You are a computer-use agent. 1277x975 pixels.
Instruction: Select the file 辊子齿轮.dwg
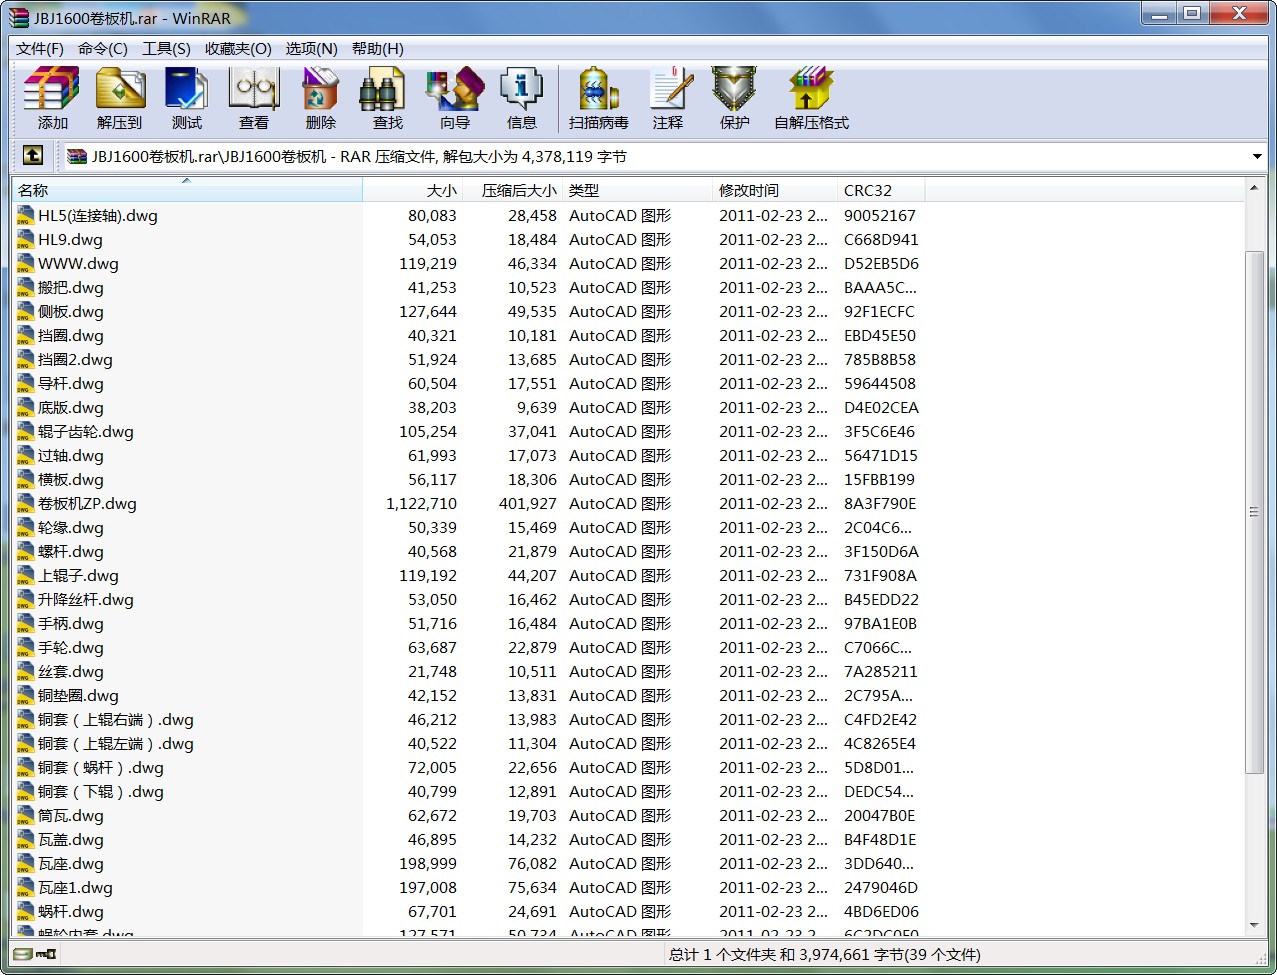(x=85, y=431)
